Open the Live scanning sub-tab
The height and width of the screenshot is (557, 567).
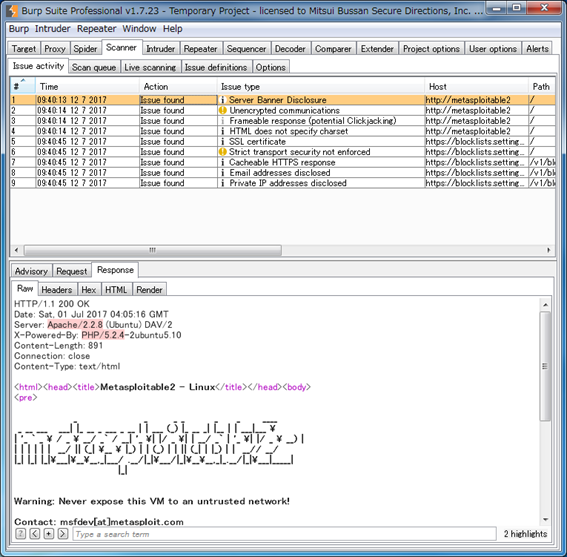click(150, 67)
